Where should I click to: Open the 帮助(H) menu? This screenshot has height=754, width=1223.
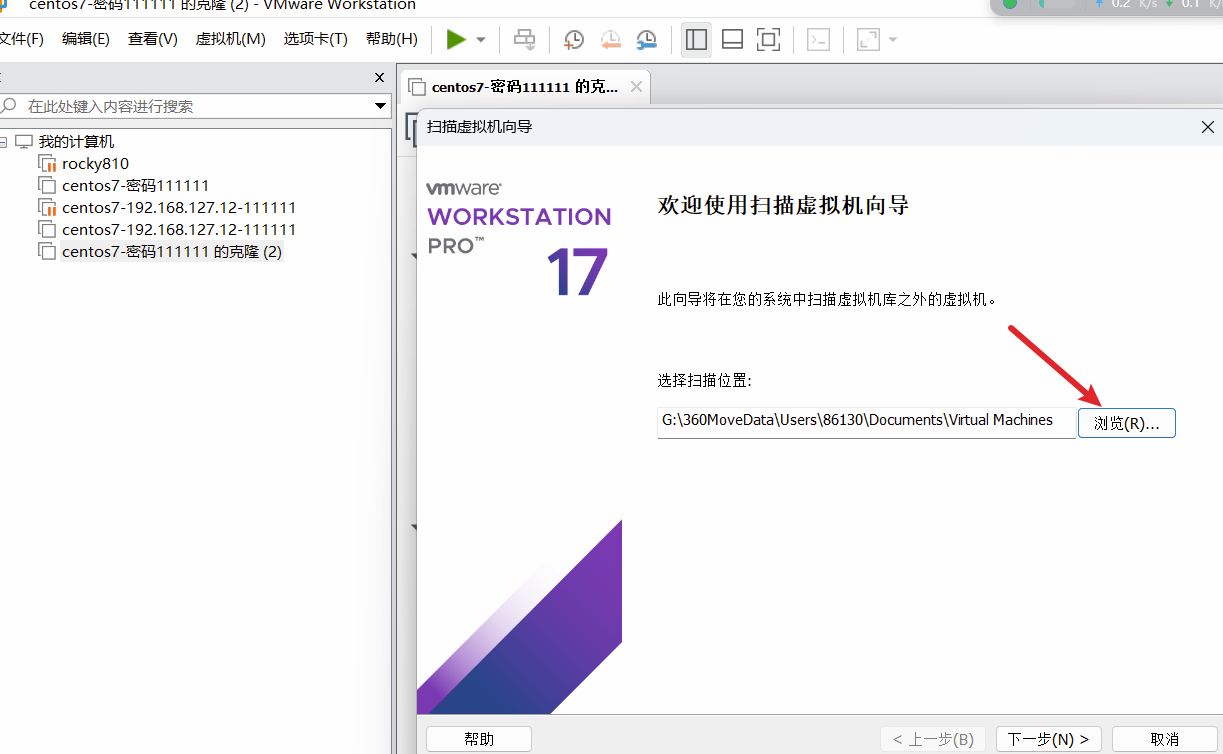[x=392, y=39]
